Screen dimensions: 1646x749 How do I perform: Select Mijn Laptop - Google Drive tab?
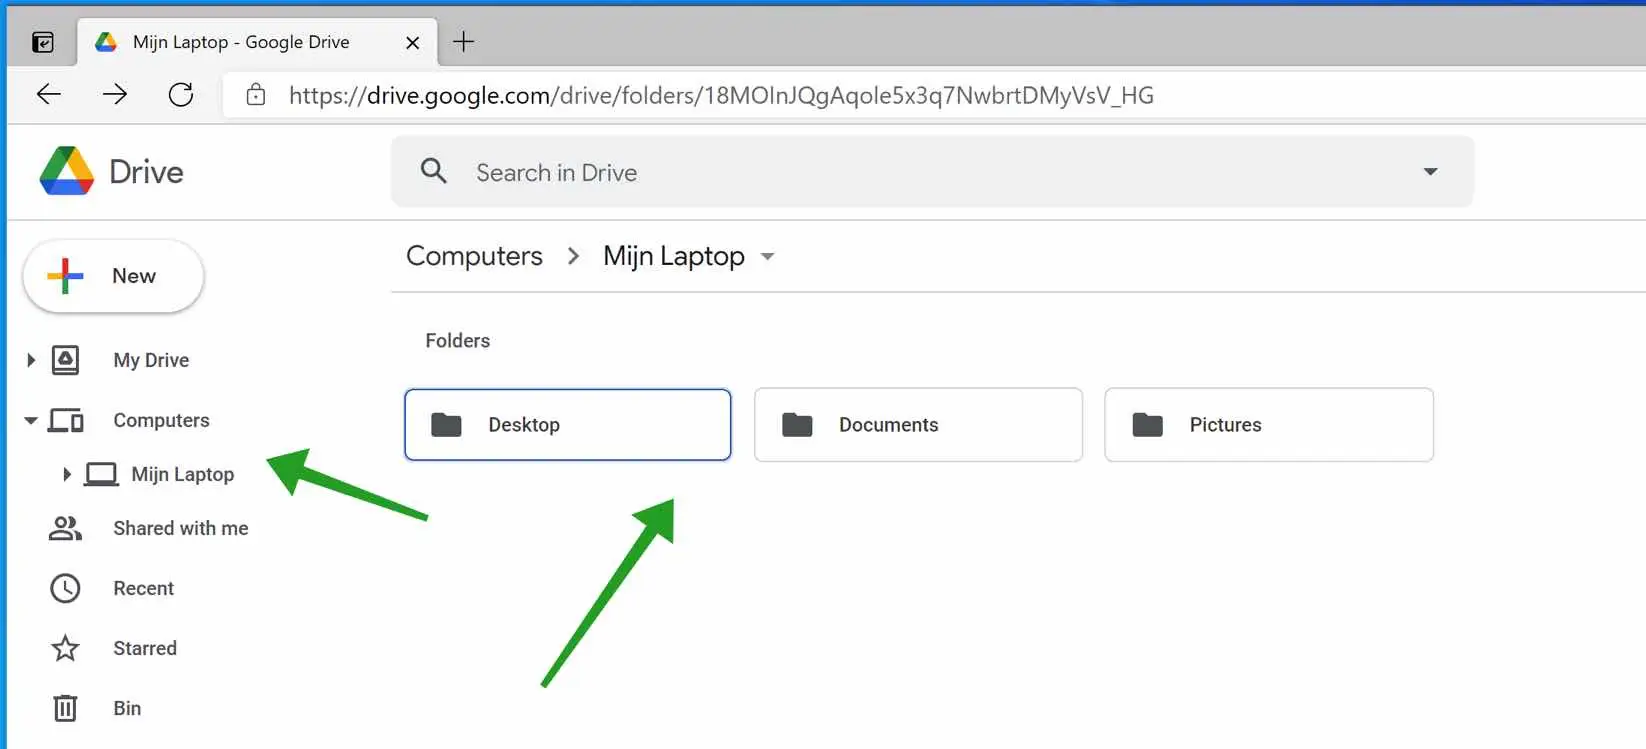(x=257, y=42)
